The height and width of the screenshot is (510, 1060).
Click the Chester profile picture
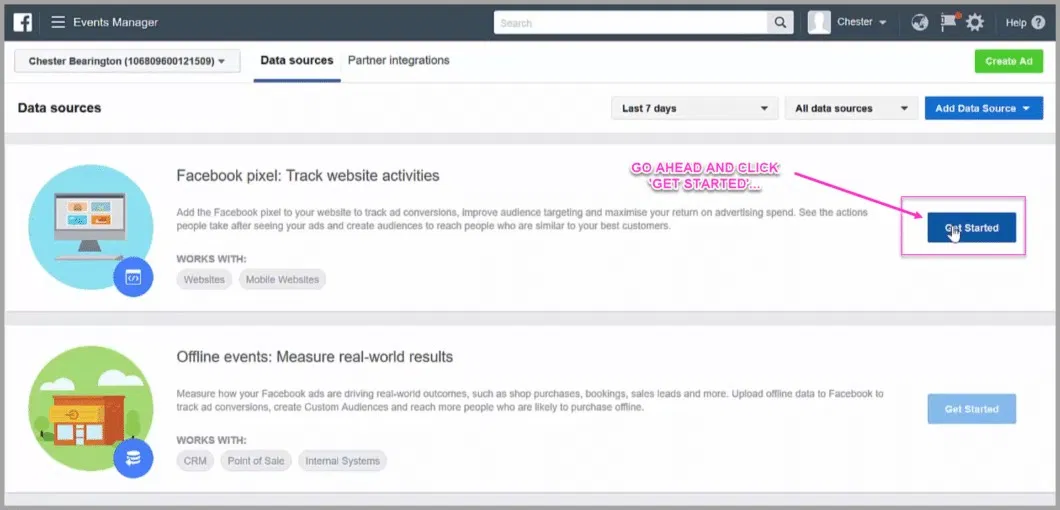(819, 22)
